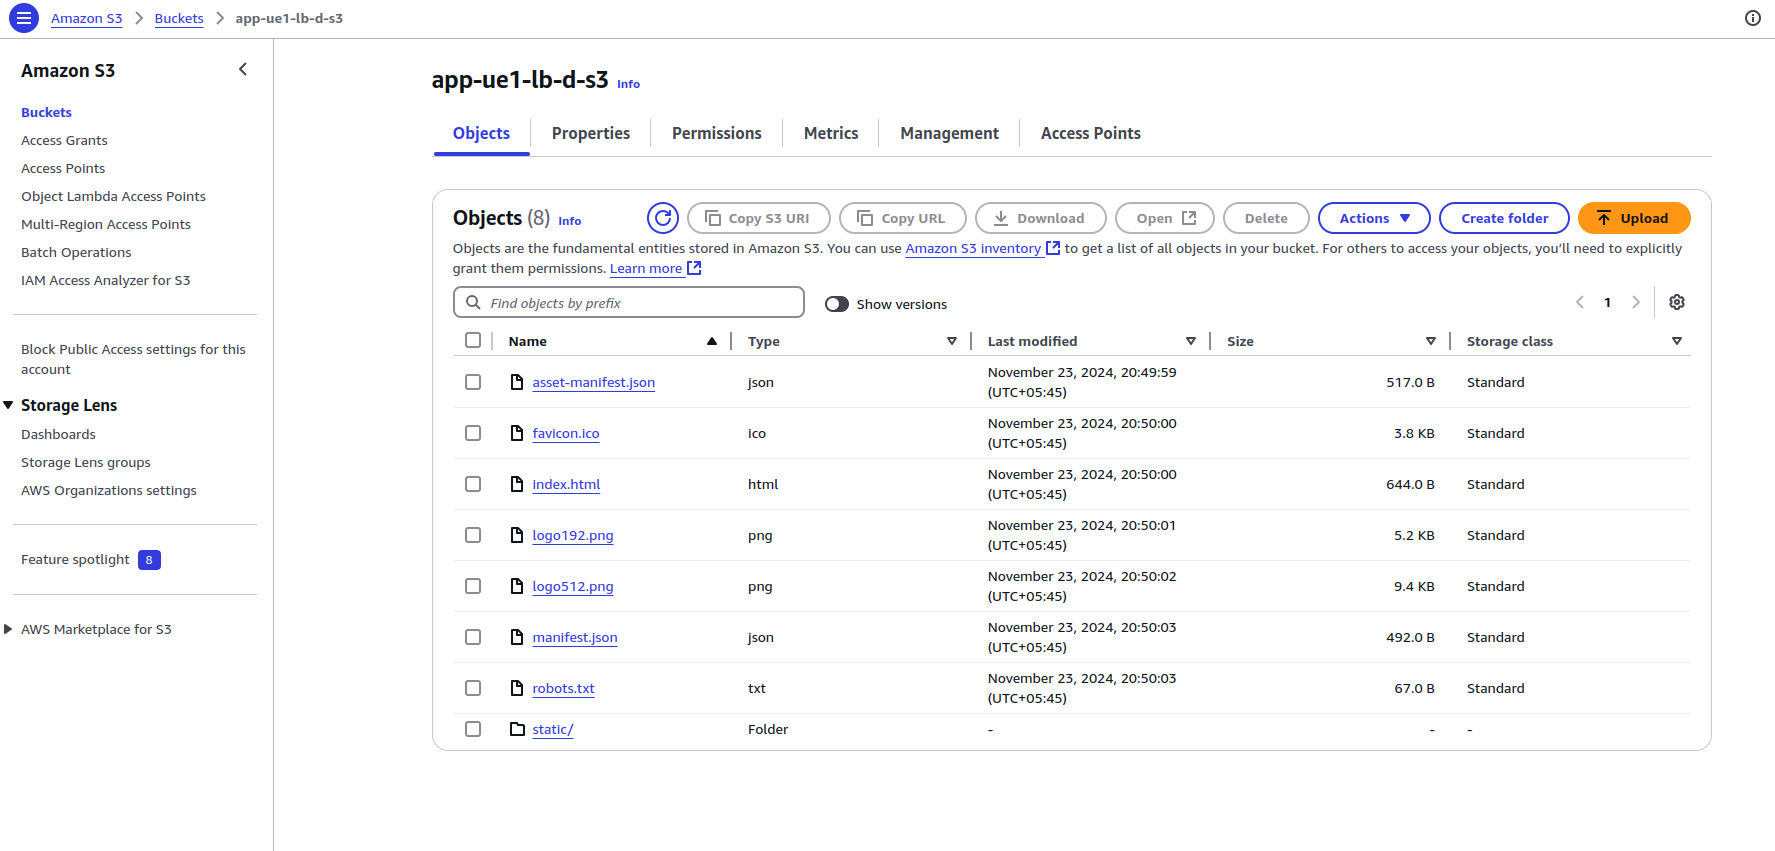
Task: Click the Open button
Action: 1165,218
